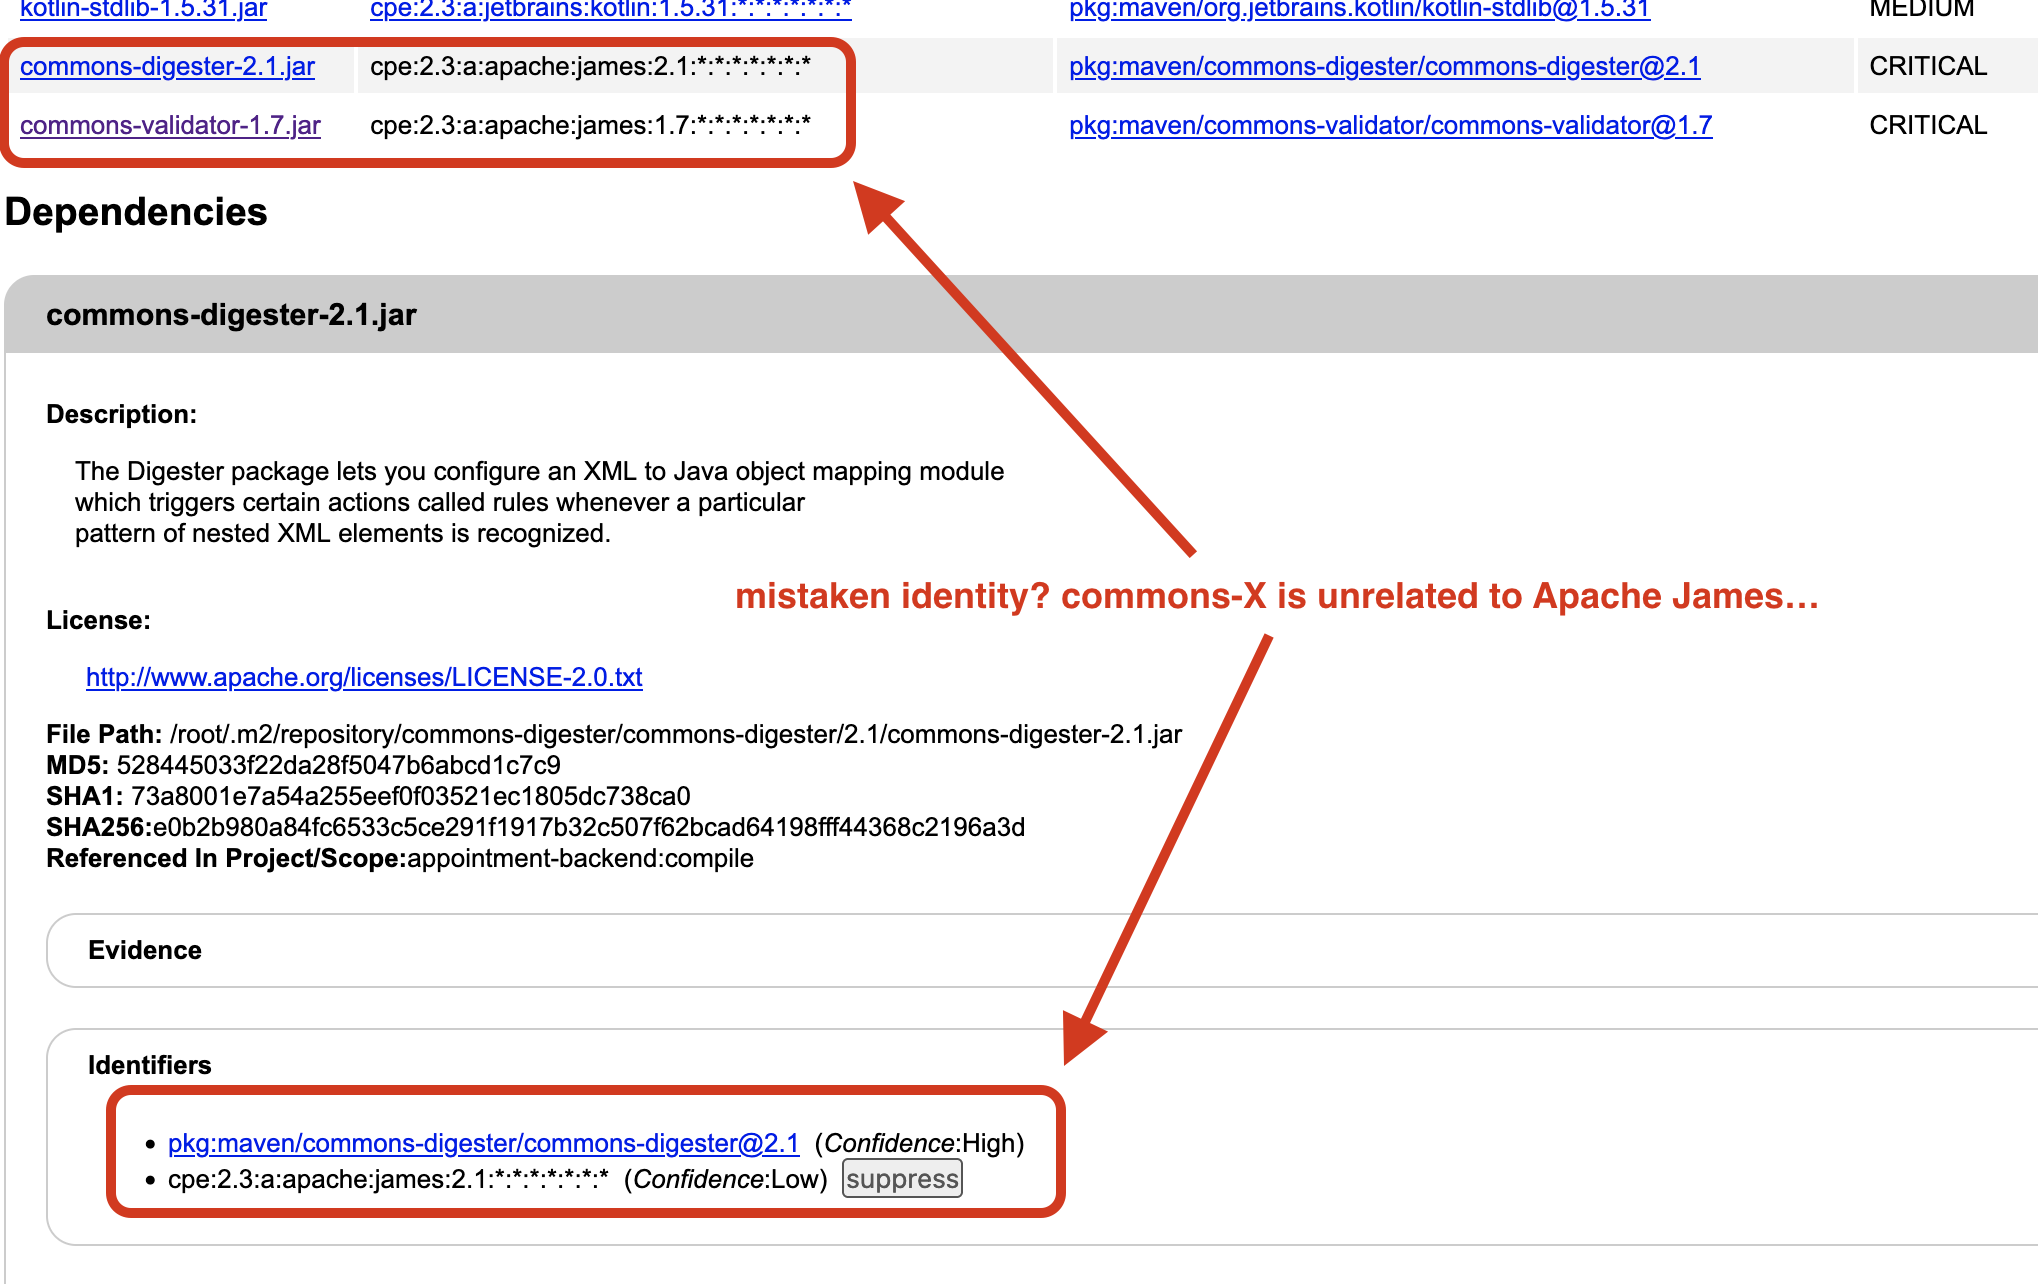The width and height of the screenshot is (2038, 1284).
Task: View the Apache LICENSE-2.0.txt link
Action: pos(364,677)
